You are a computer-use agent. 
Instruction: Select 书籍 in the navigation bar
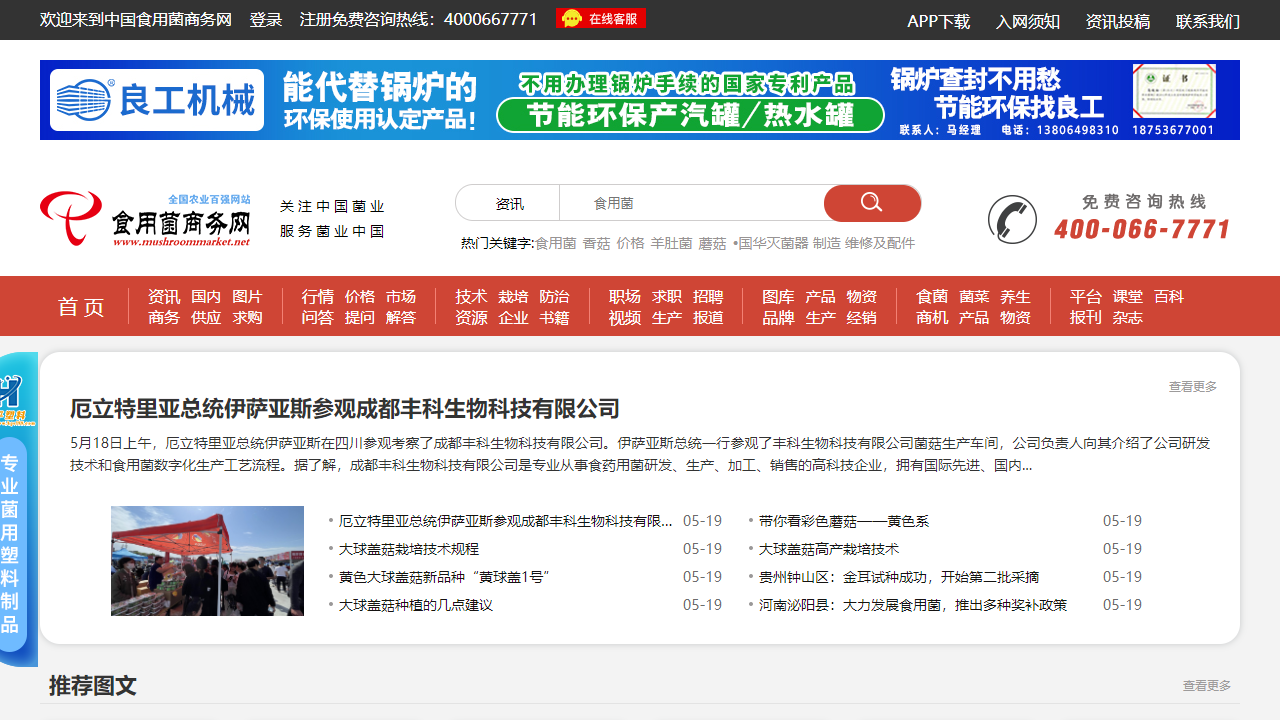tap(554, 318)
